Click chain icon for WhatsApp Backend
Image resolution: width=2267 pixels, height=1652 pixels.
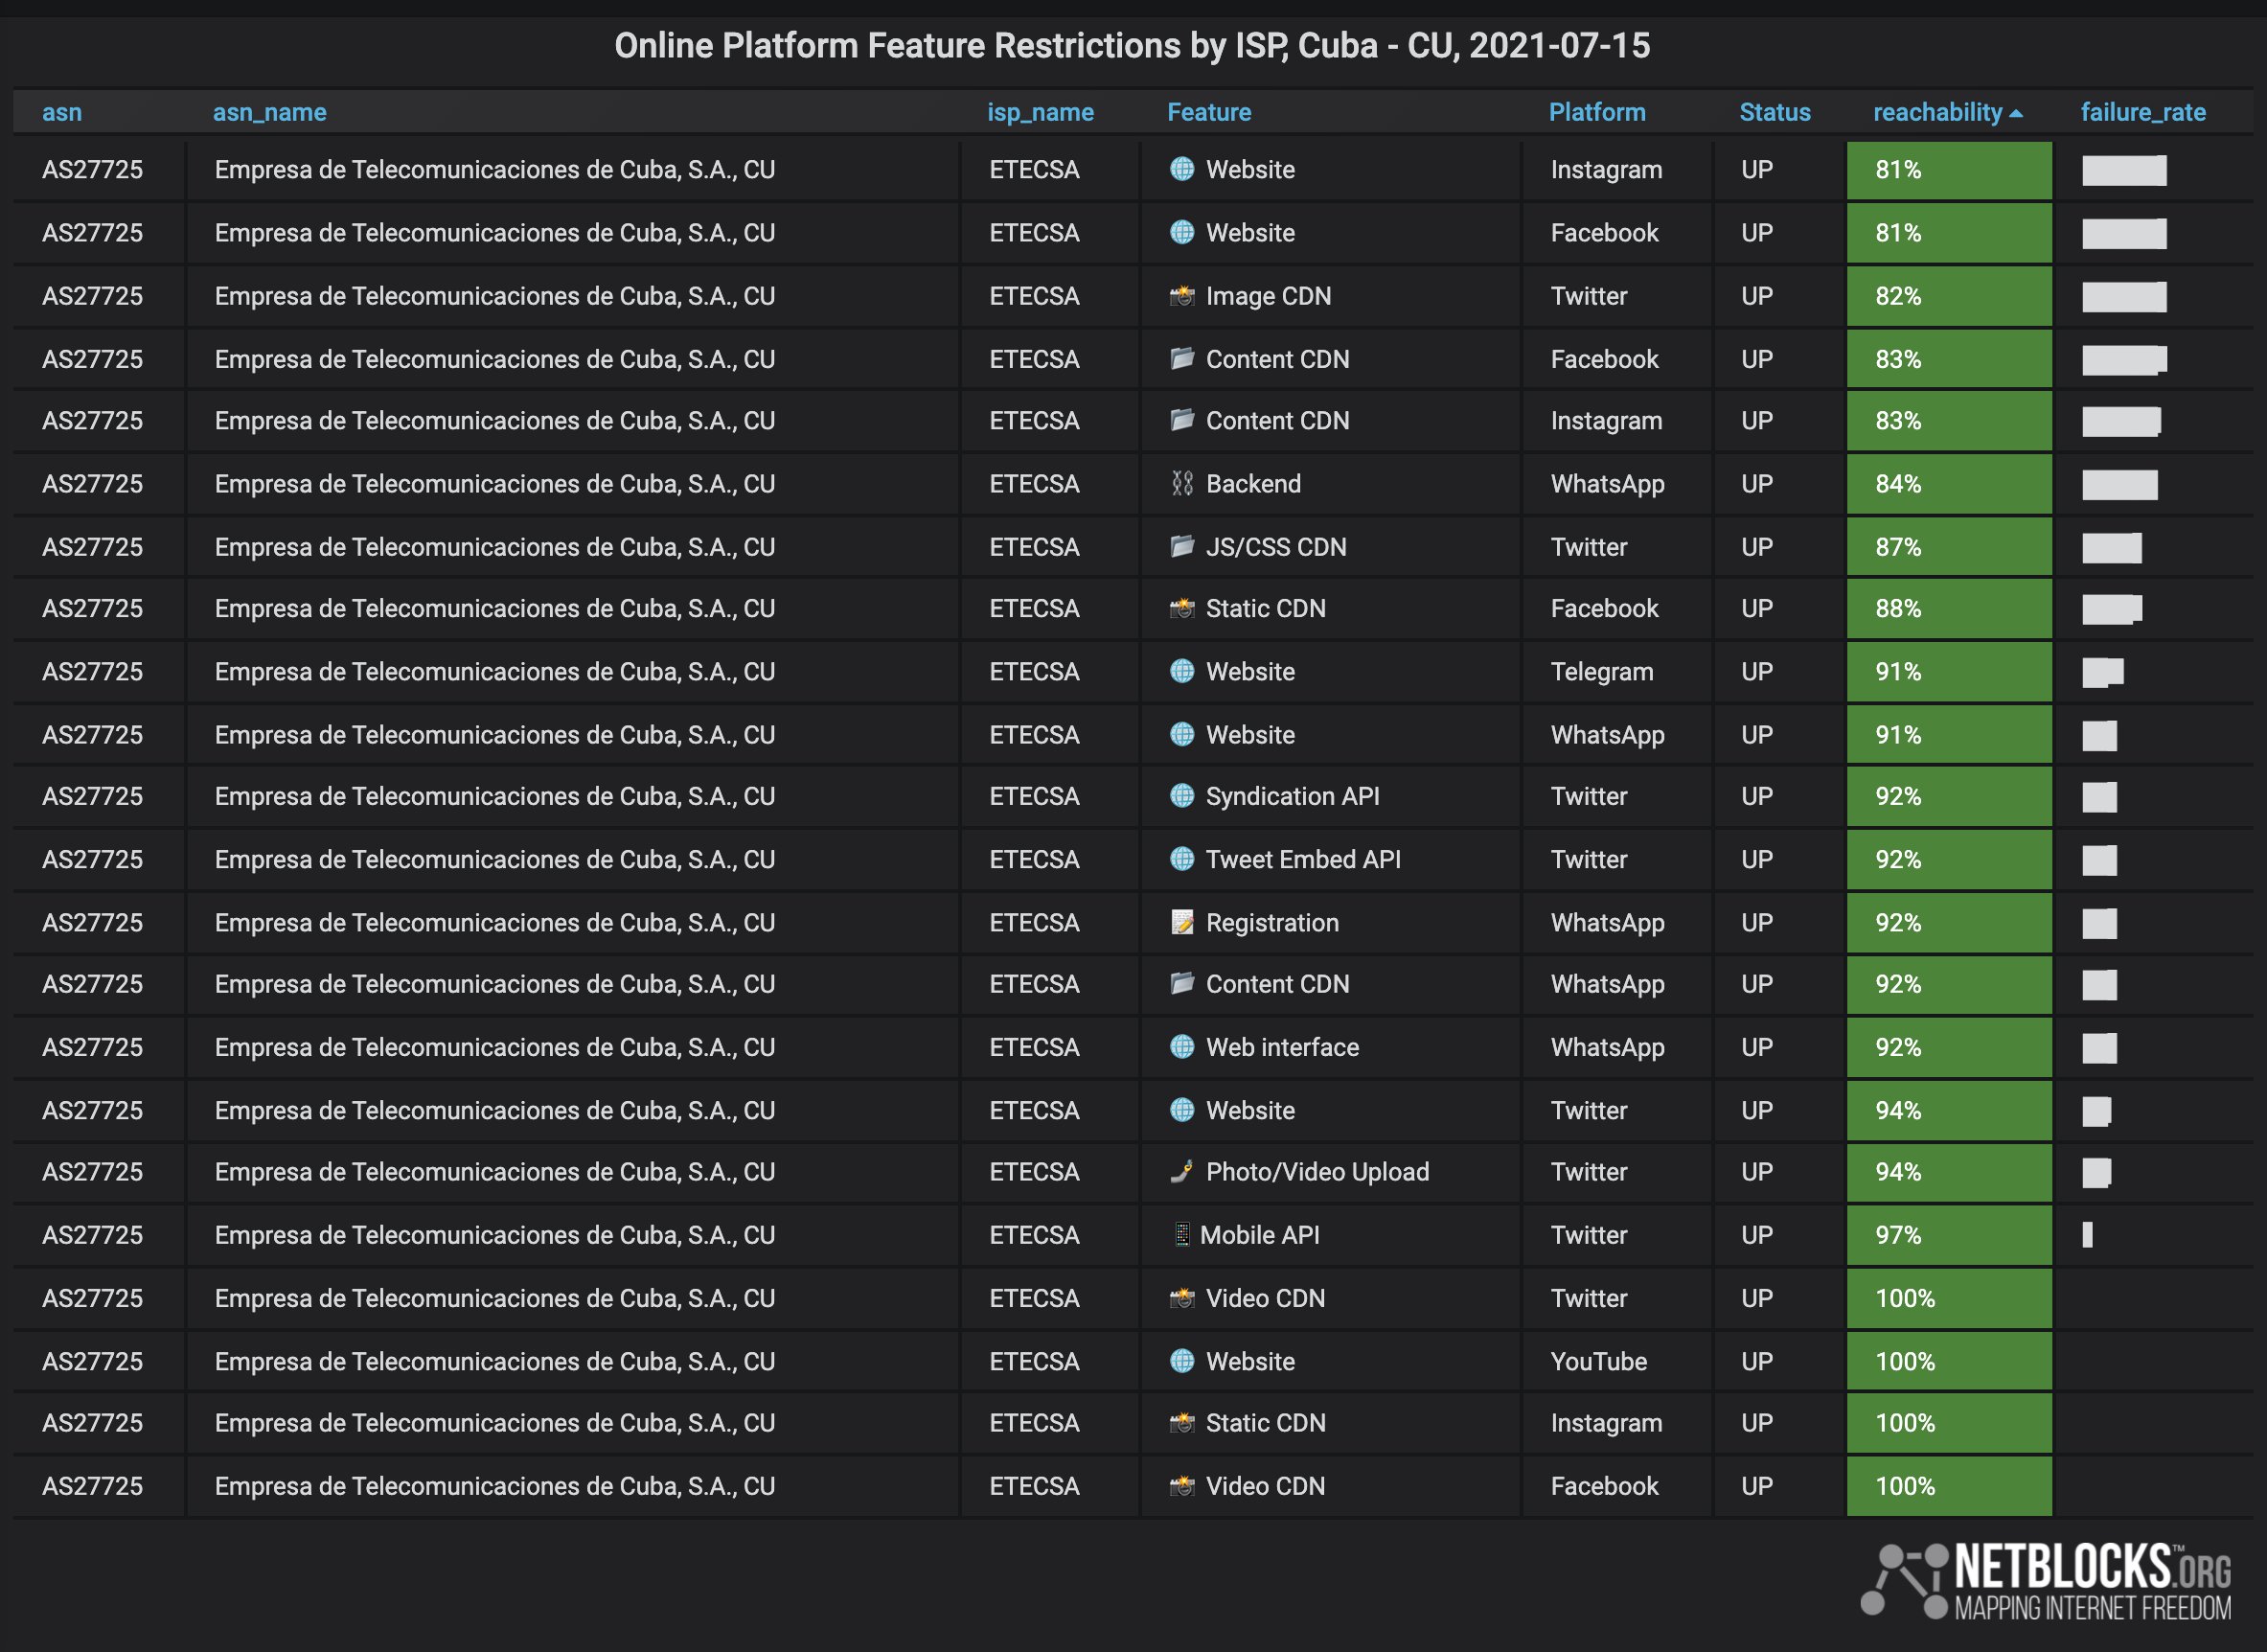tap(1182, 484)
